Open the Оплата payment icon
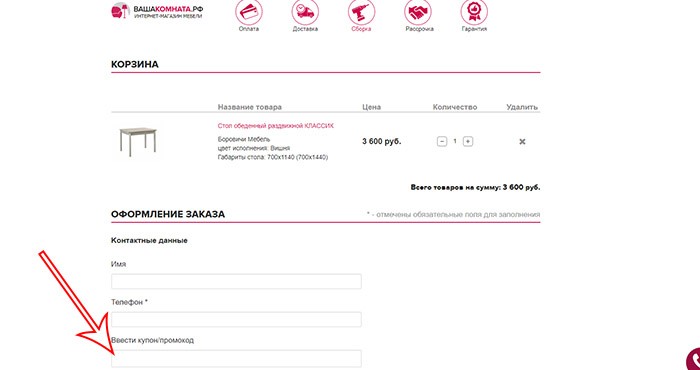 coord(249,12)
